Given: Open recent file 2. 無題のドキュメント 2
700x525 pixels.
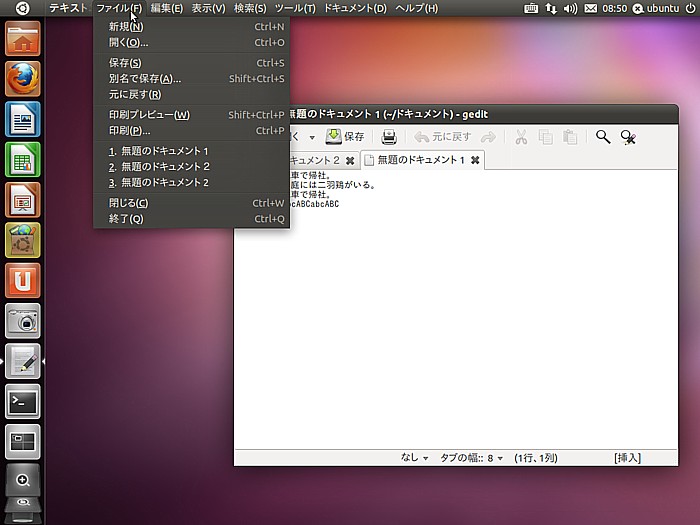Looking at the screenshot, I should (192, 167).
